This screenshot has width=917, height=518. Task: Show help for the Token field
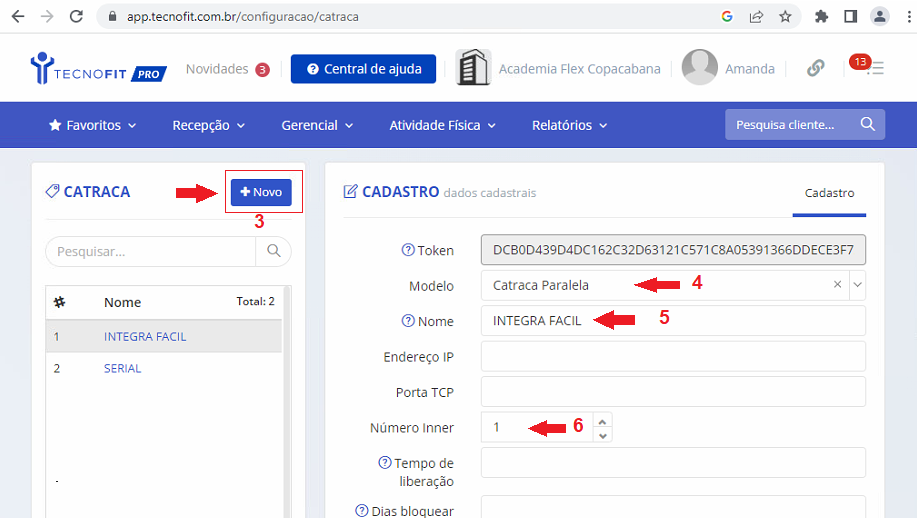click(408, 250)
